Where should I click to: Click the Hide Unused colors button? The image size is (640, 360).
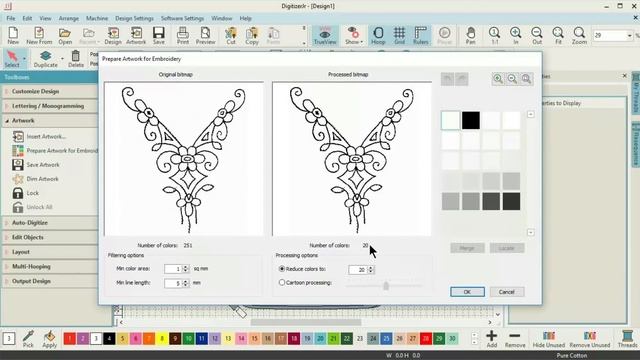pos(549,339)
